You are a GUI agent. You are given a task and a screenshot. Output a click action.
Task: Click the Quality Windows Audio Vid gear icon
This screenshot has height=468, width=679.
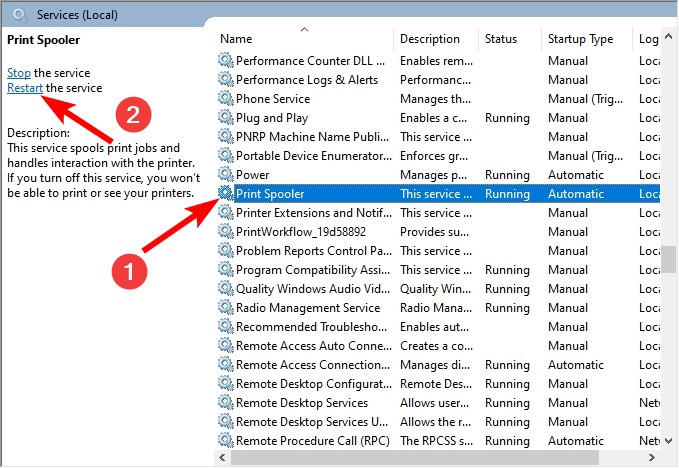pyautogui.click(x=226, y=288)
